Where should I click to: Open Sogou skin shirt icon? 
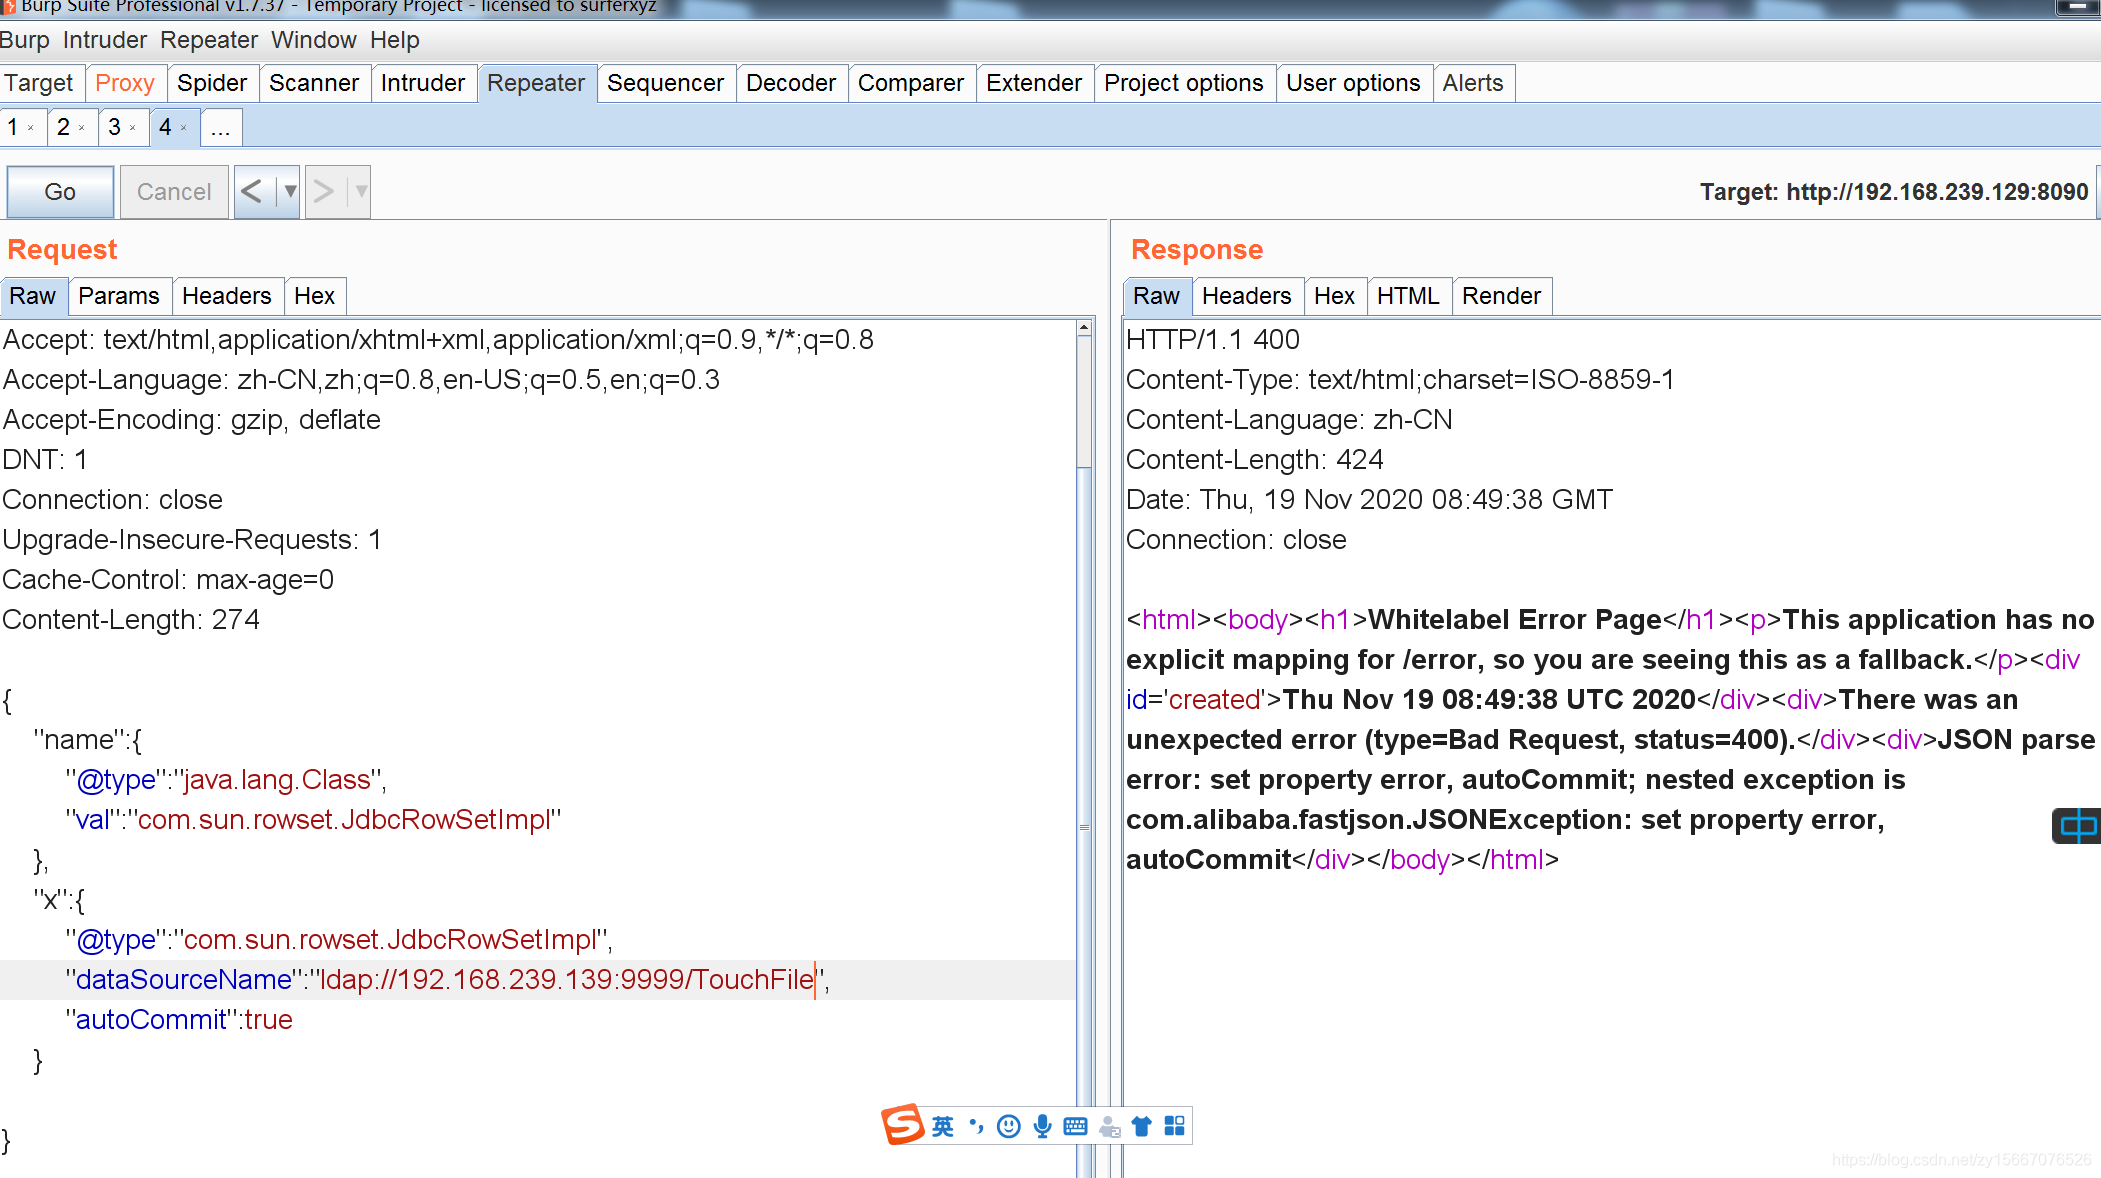pyautogui.click(x=1142, y=1127)
